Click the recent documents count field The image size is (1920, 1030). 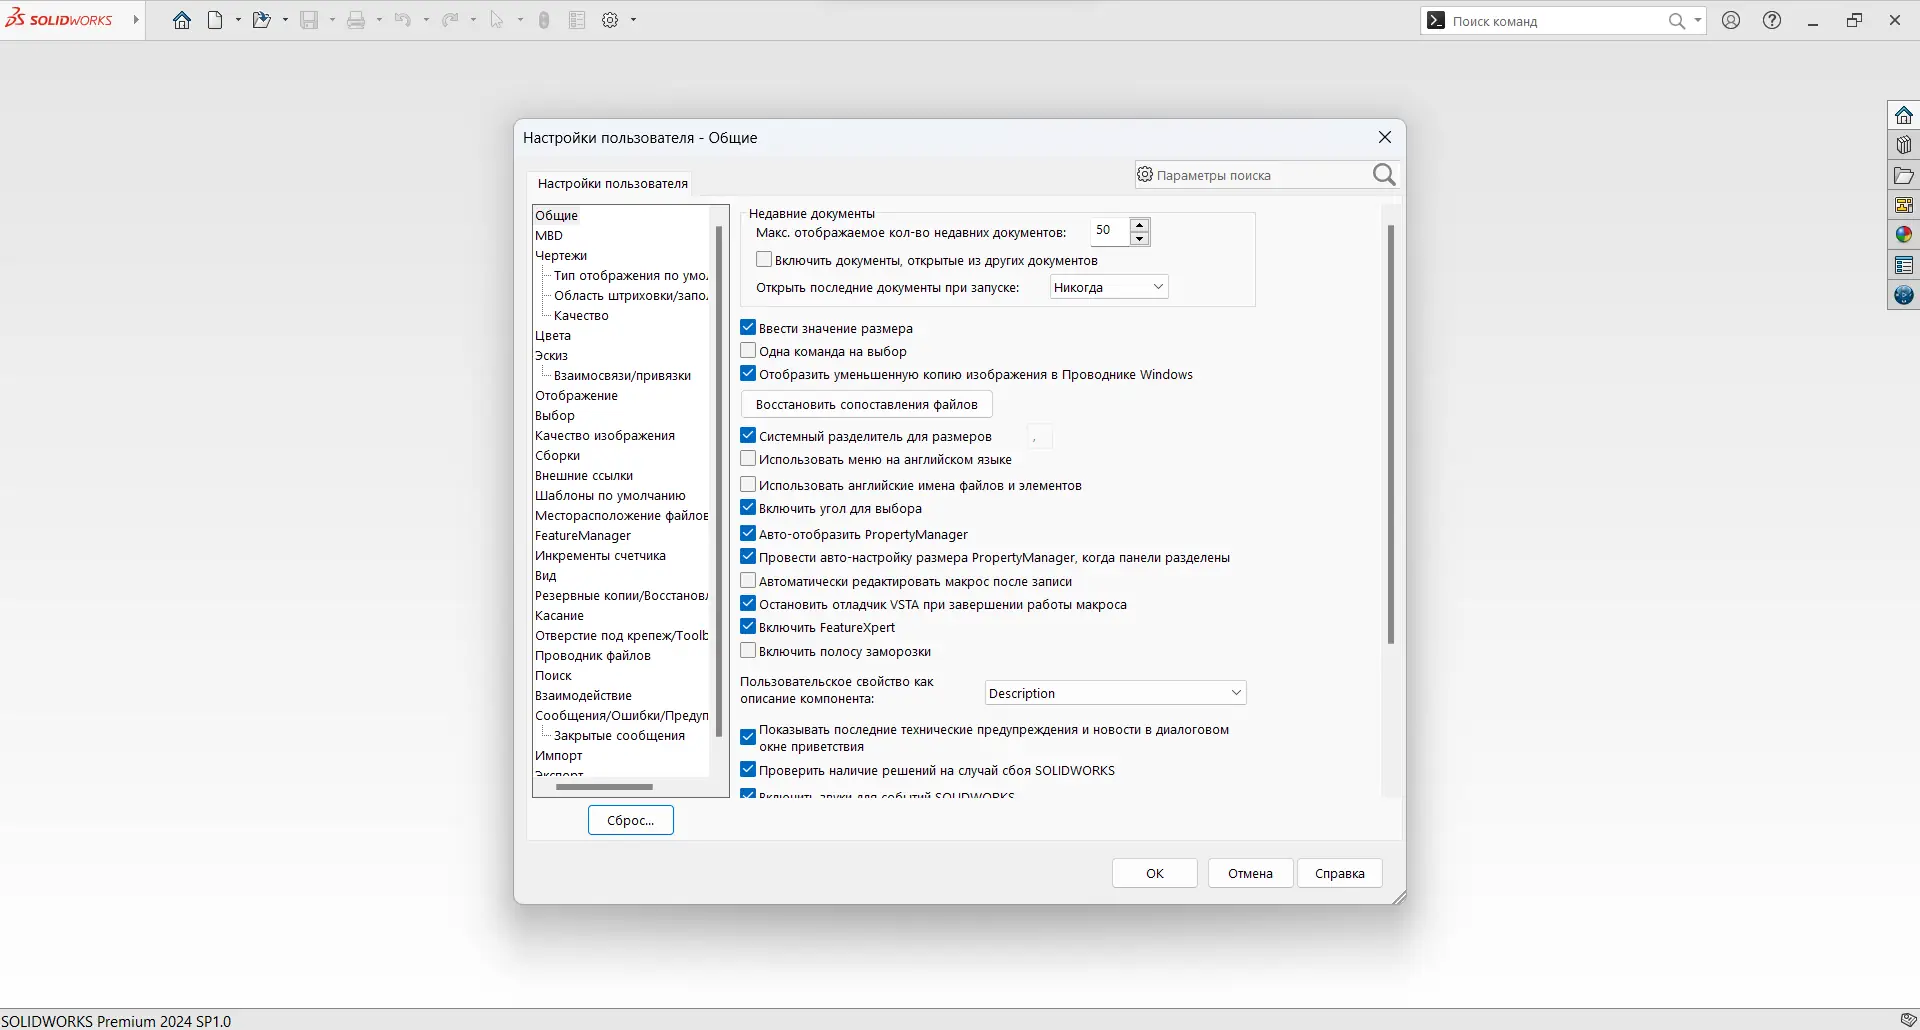point(1110,230)
